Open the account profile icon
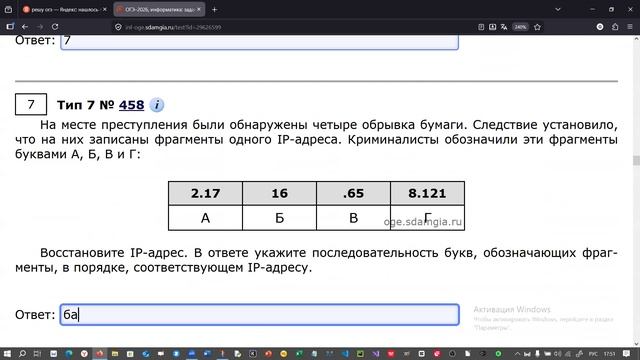Viewport: 640px width, 360px height. (600, 27)
